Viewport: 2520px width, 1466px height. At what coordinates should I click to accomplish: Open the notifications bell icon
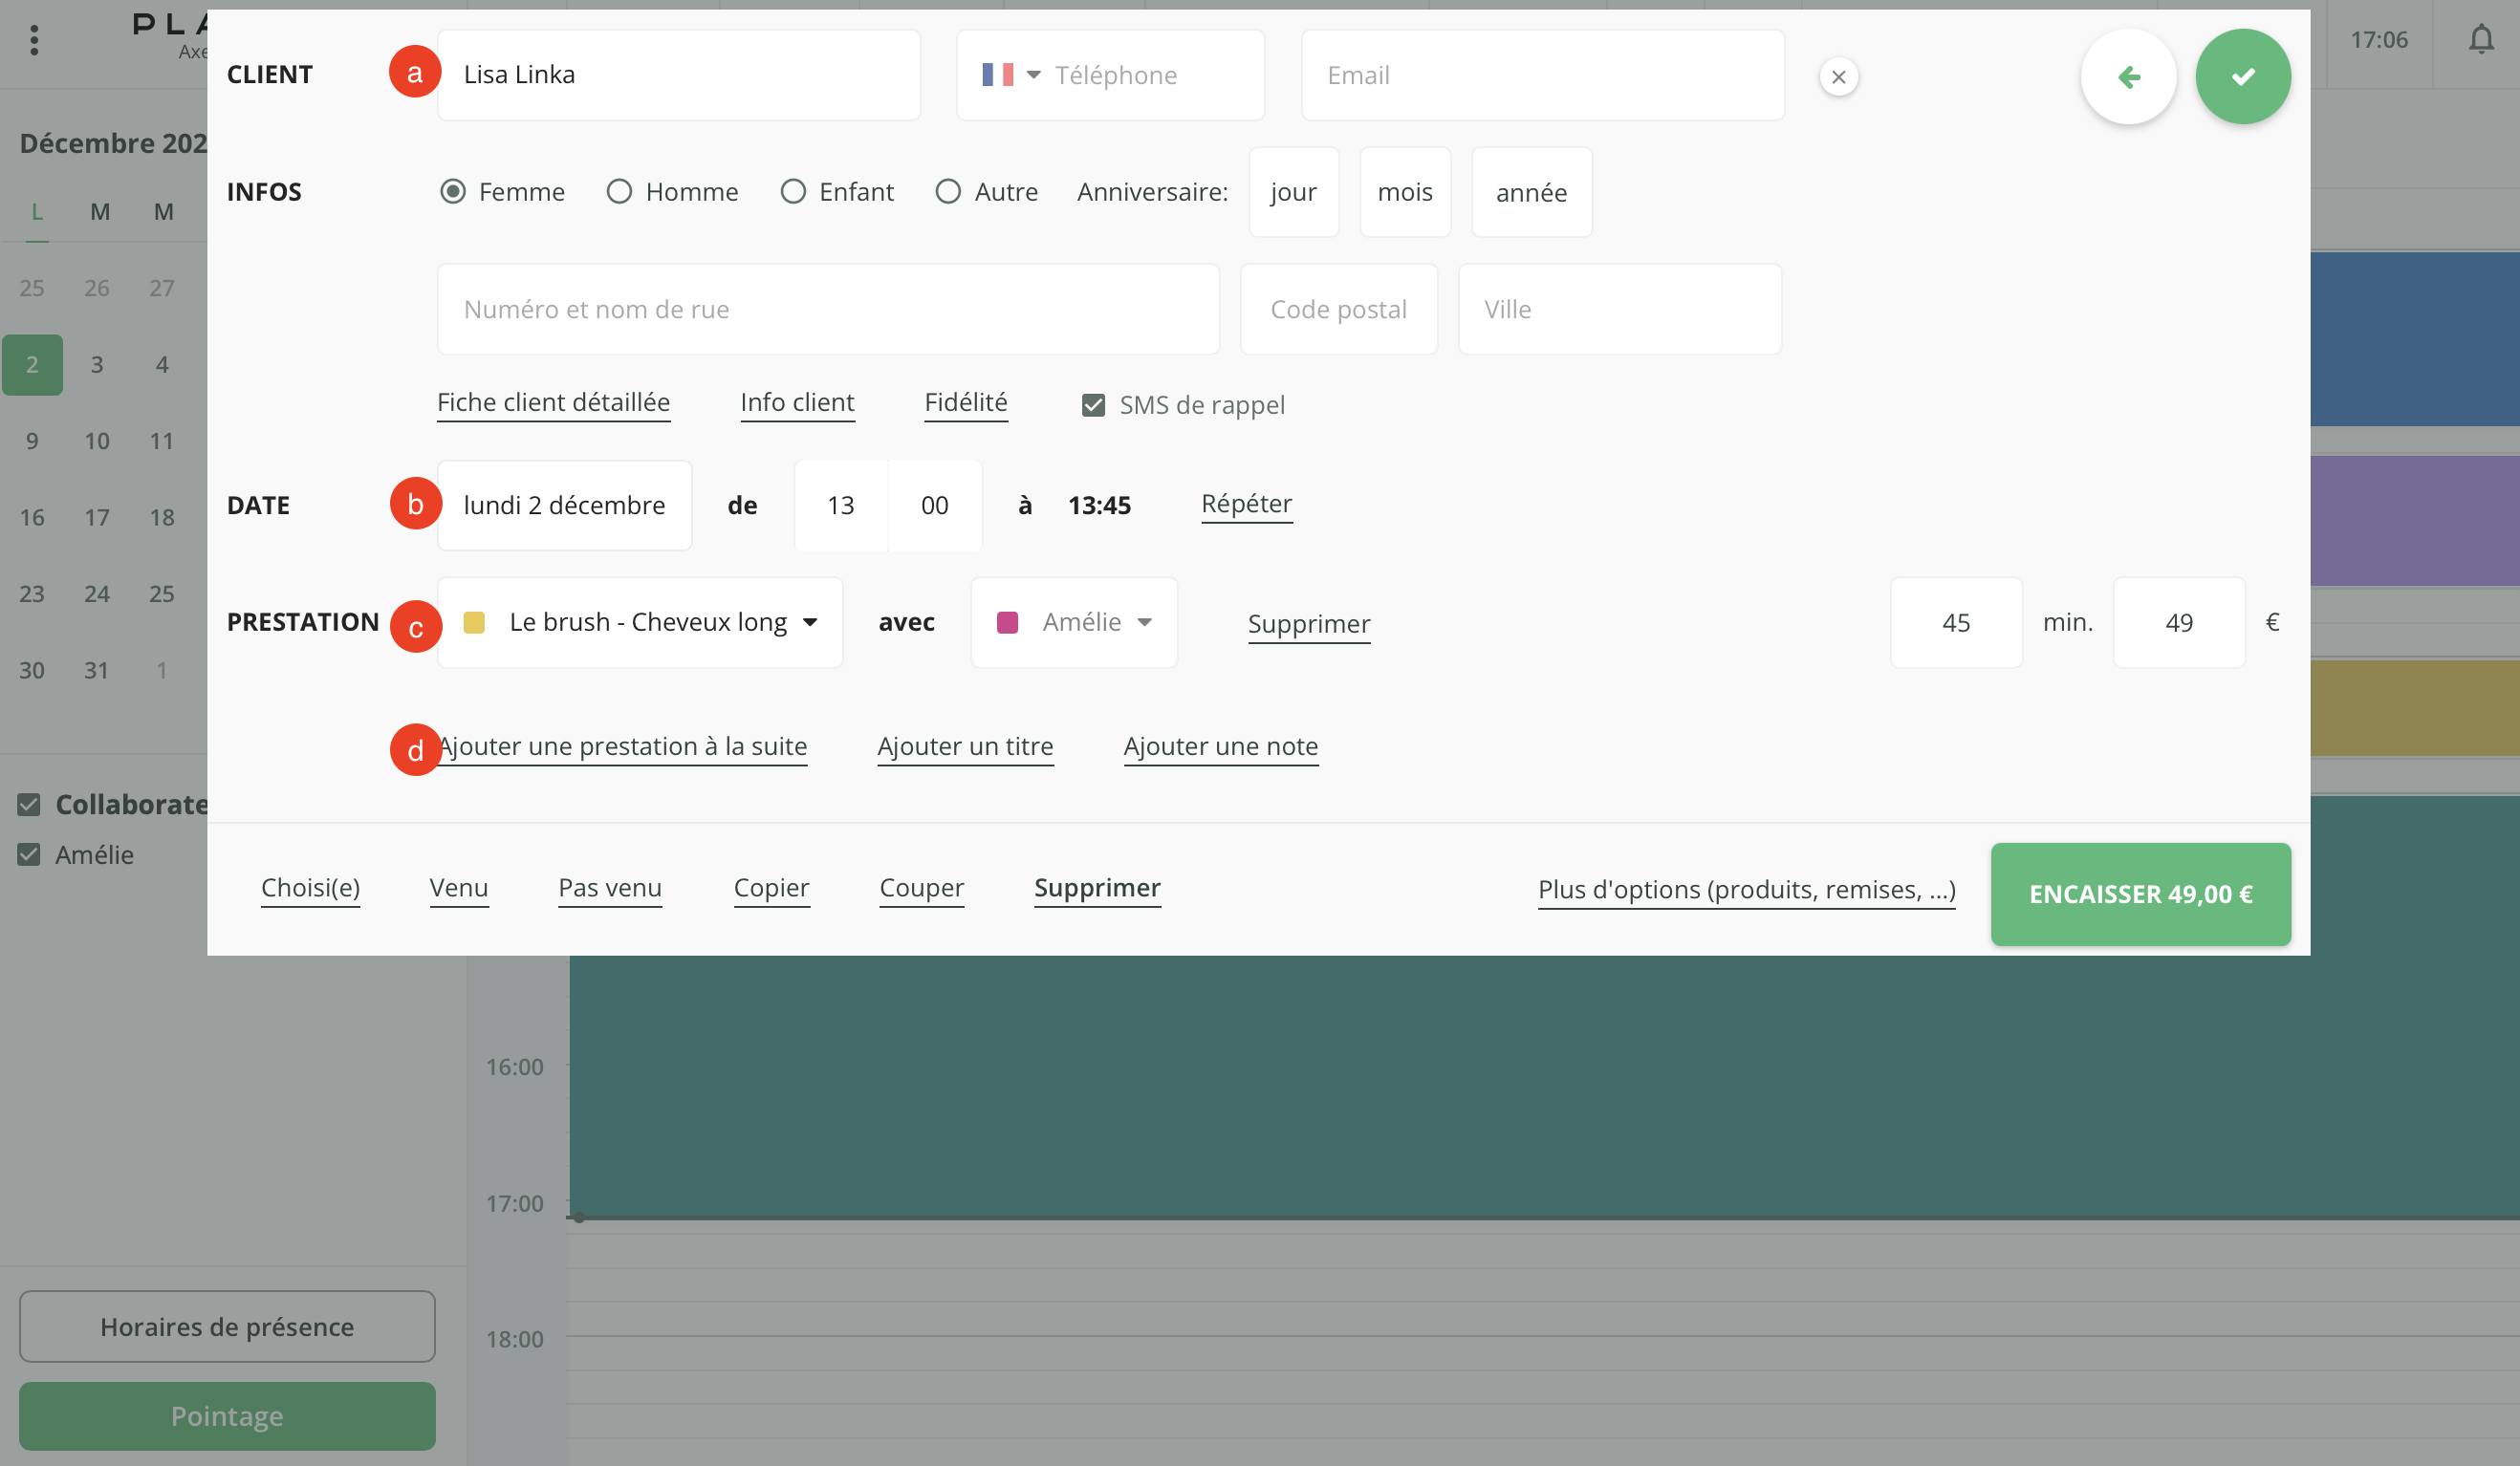[x=2480, y=40]
